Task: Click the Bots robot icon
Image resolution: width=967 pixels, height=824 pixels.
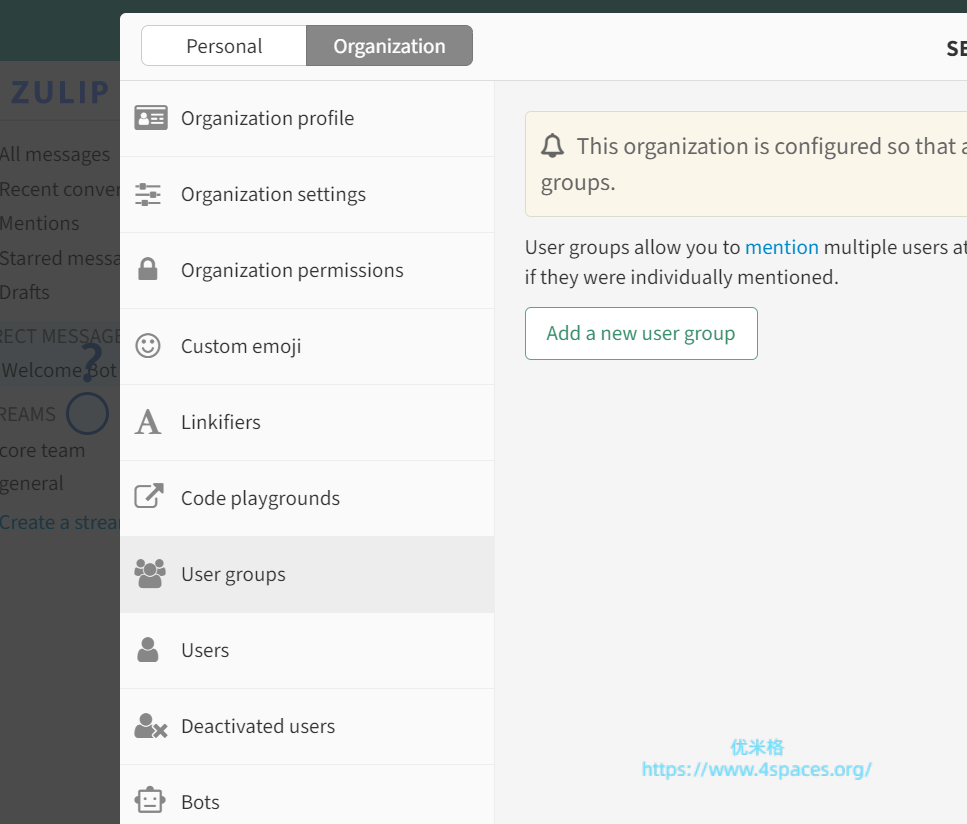Action: click(x=149, y=801)
